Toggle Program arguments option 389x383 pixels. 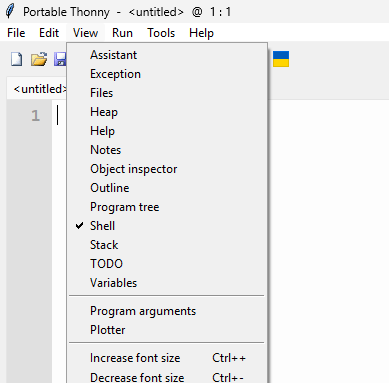(x=167, y=311)
